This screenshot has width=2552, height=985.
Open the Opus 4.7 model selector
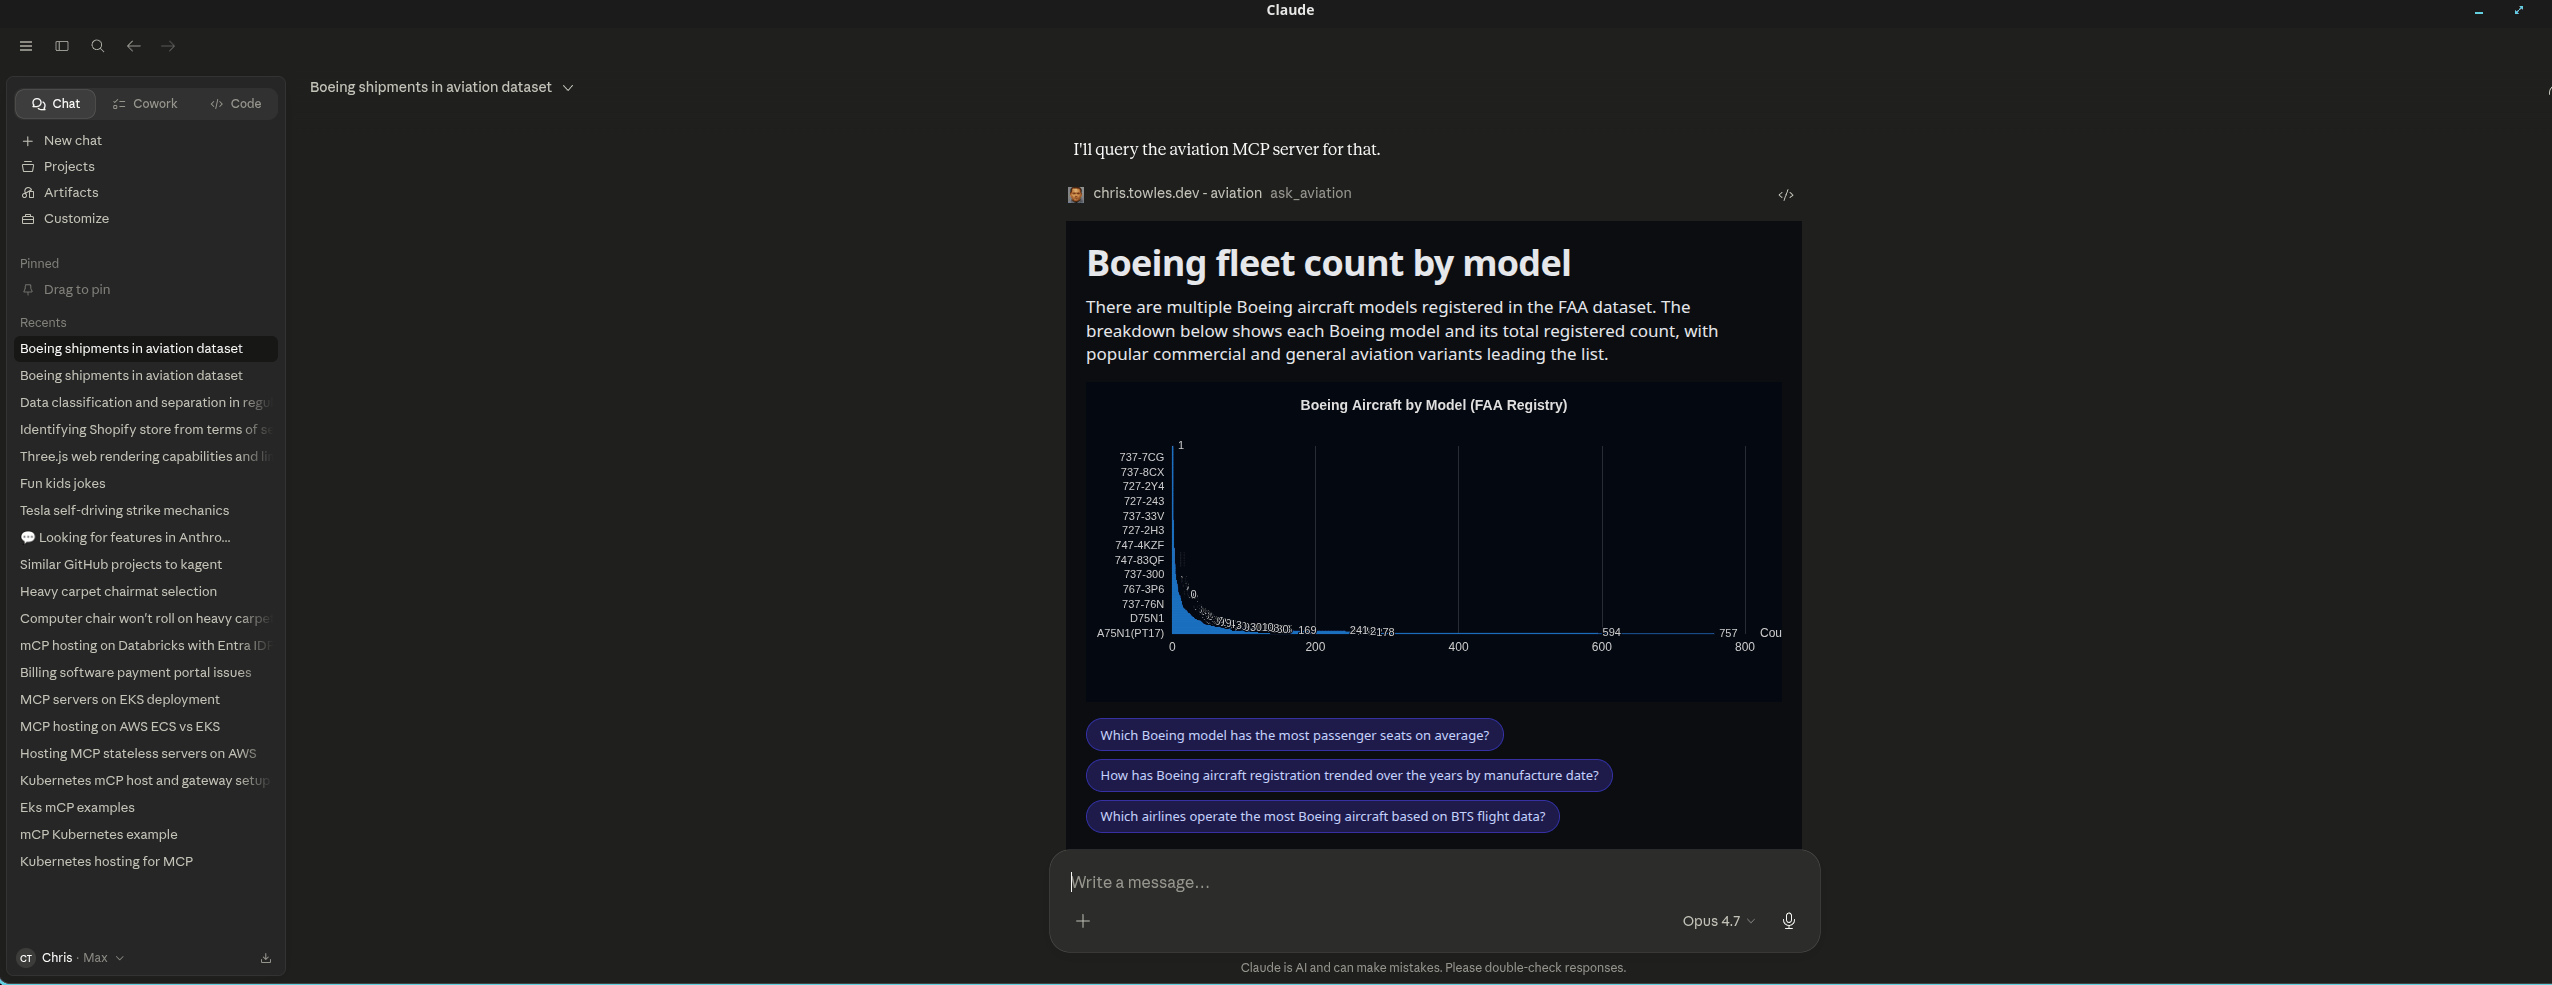pyautogui.click(x=1718, y=921)
